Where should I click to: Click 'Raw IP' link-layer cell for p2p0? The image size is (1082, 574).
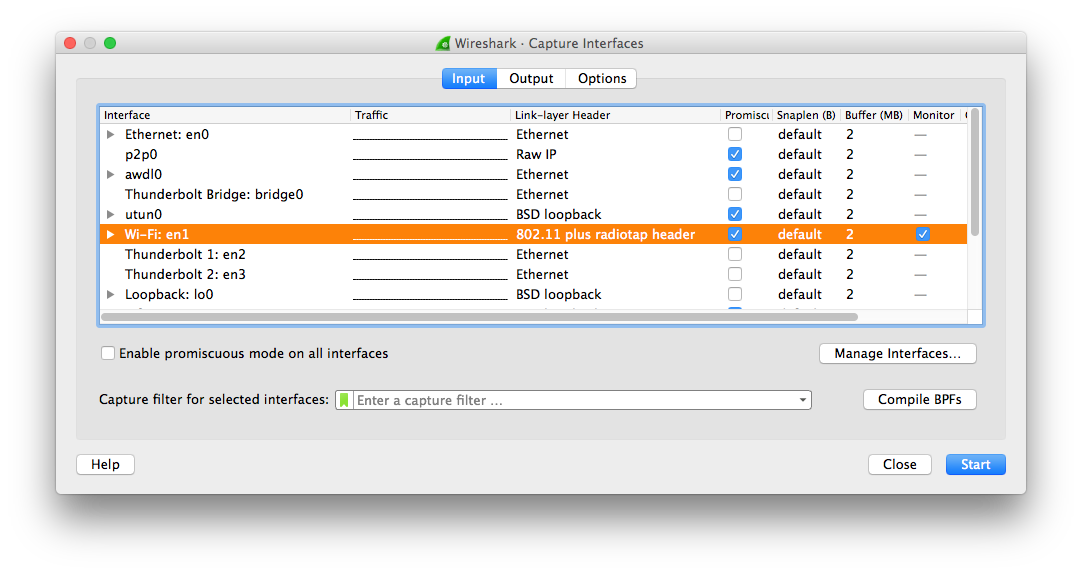536,155
